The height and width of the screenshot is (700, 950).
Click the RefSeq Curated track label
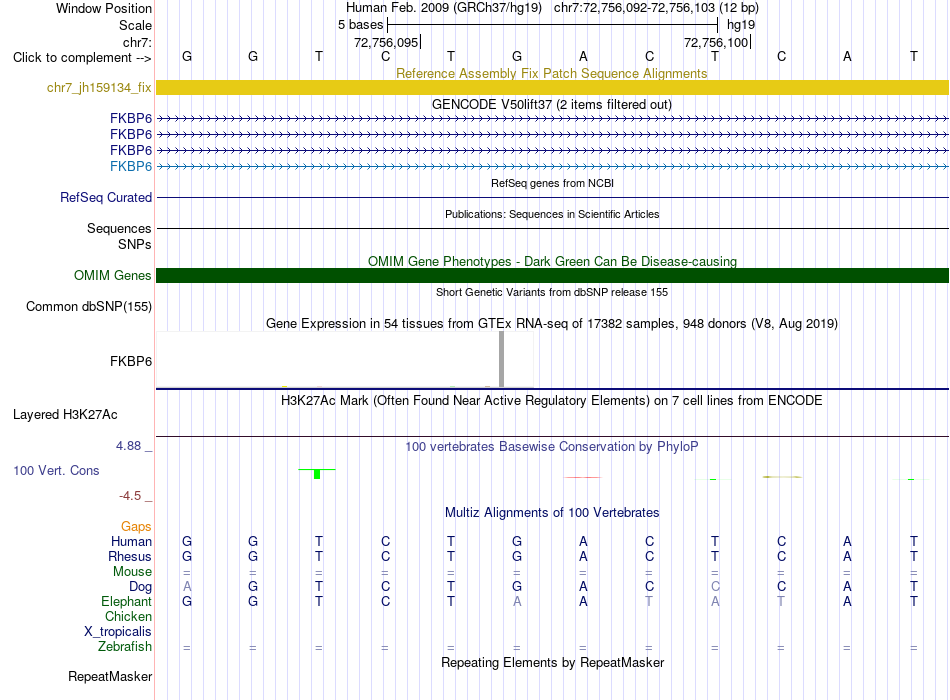coord(105,198)
